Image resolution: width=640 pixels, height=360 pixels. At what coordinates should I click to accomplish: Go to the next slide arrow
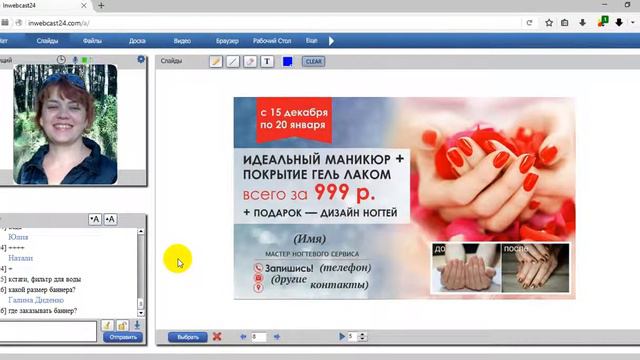click(277, 337)
